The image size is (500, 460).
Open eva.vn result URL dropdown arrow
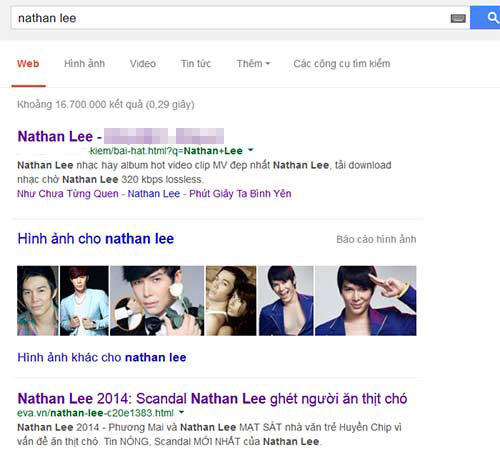[182, 412]
